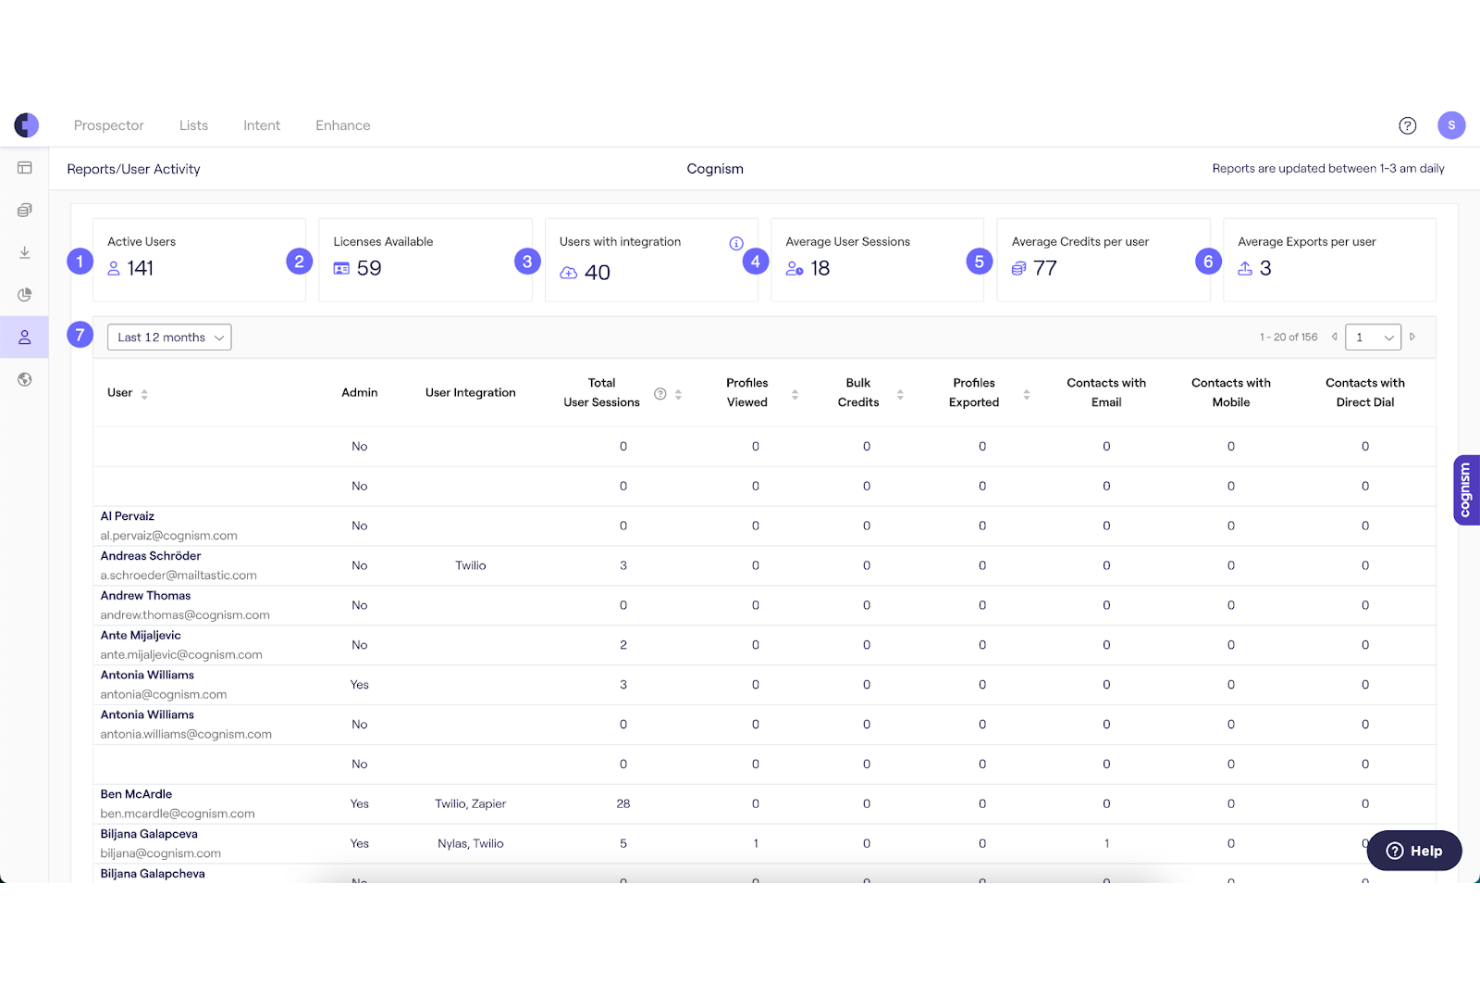Select user Andreas Schröder

pos(151,556)
